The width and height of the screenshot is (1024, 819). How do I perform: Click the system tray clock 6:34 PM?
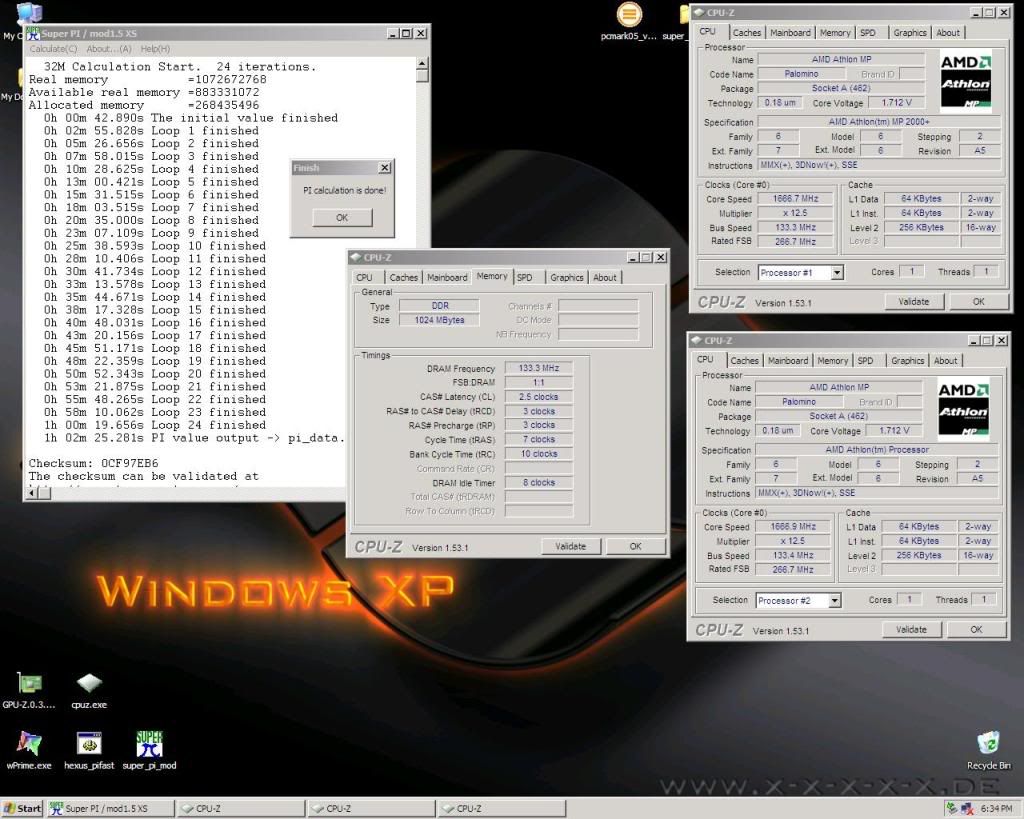click(x=997, y=809)
